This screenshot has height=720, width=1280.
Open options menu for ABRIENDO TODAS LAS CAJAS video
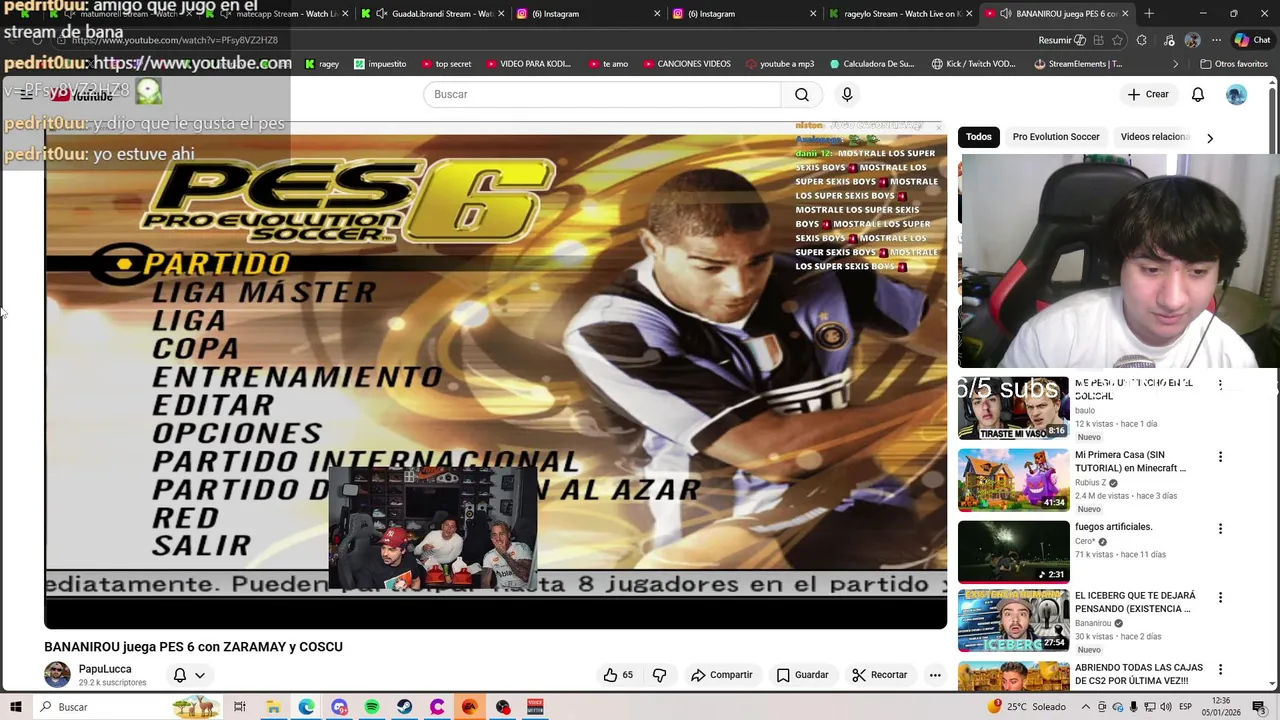point(1220,669)
